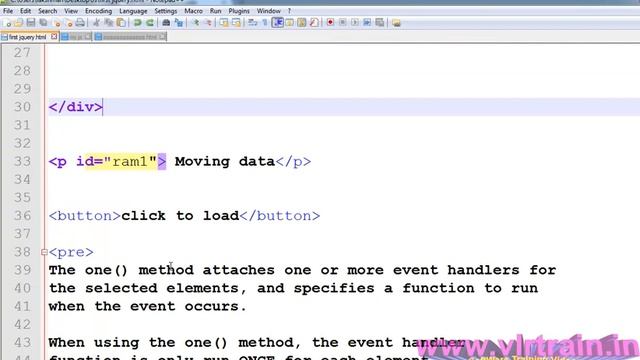This screenshot has width=640, height=360.
Task: Toggle Synchronize Horizontal Scrolling
Action: pos(236,23)
